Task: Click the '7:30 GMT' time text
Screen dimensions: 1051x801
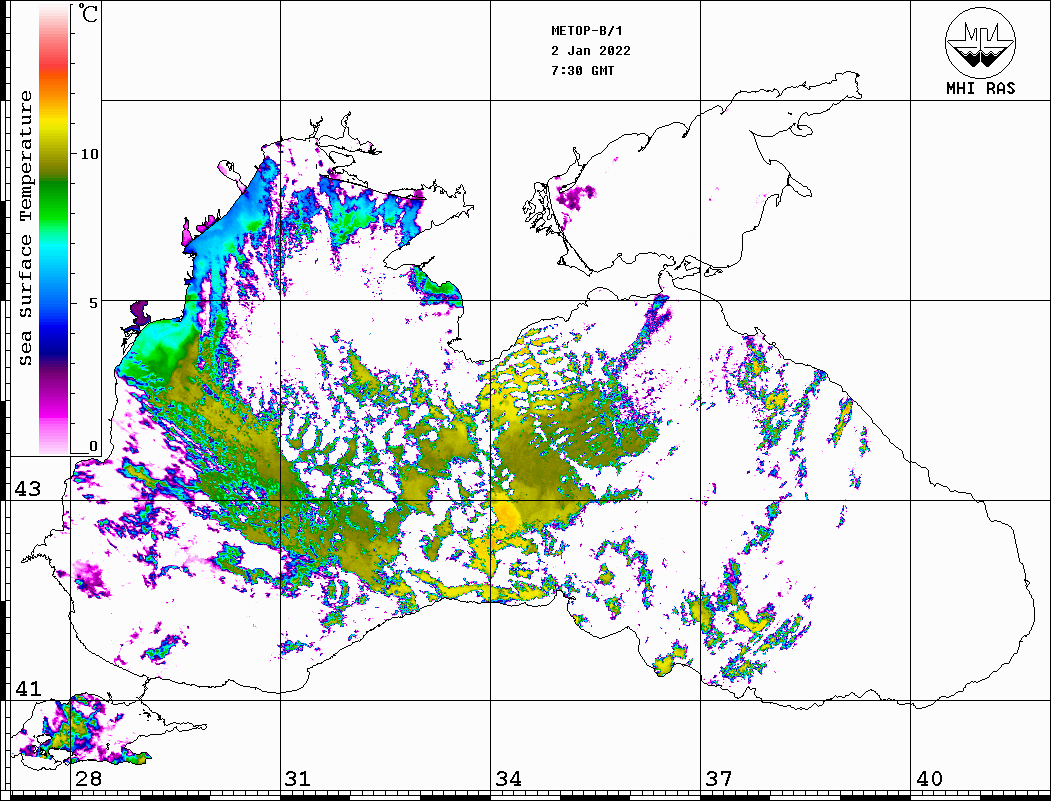Action: [x=582, y=70]
